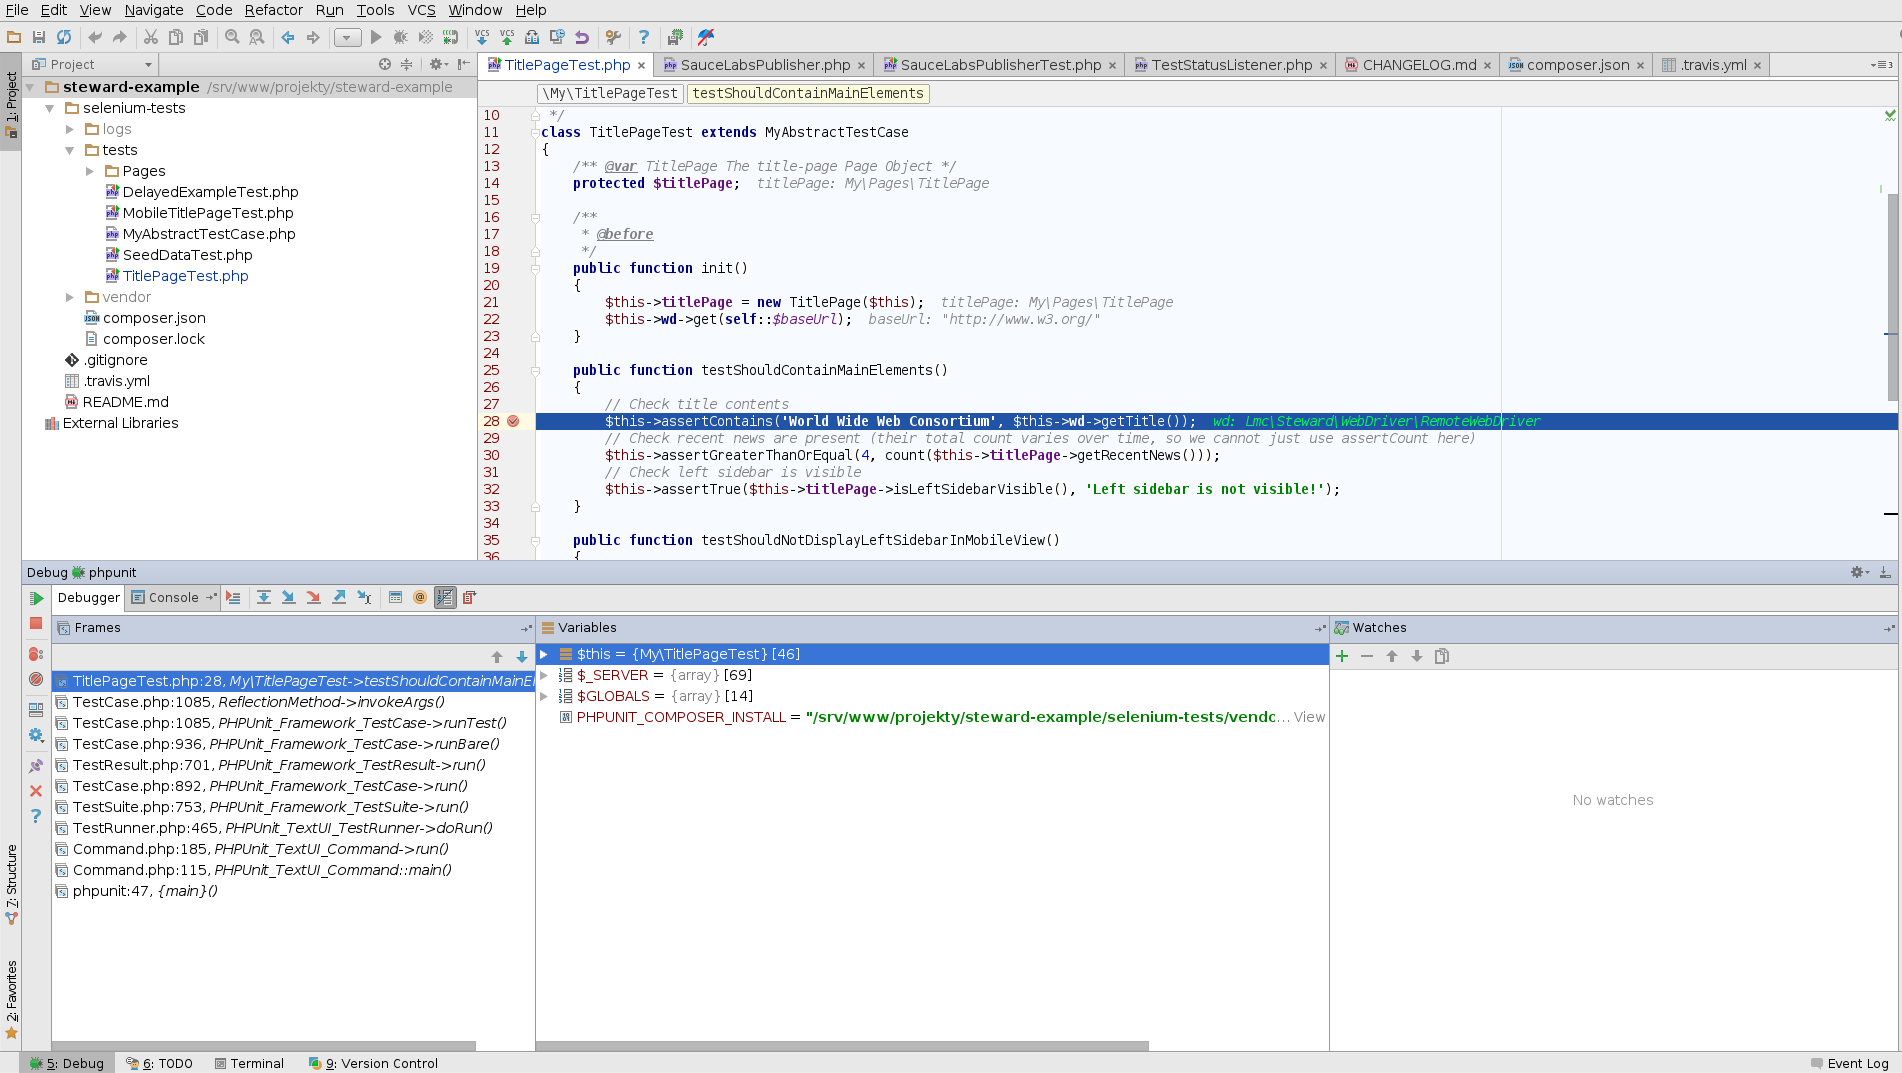Click the Step Out icon
1902x1073 pixels.
(339, 597)
